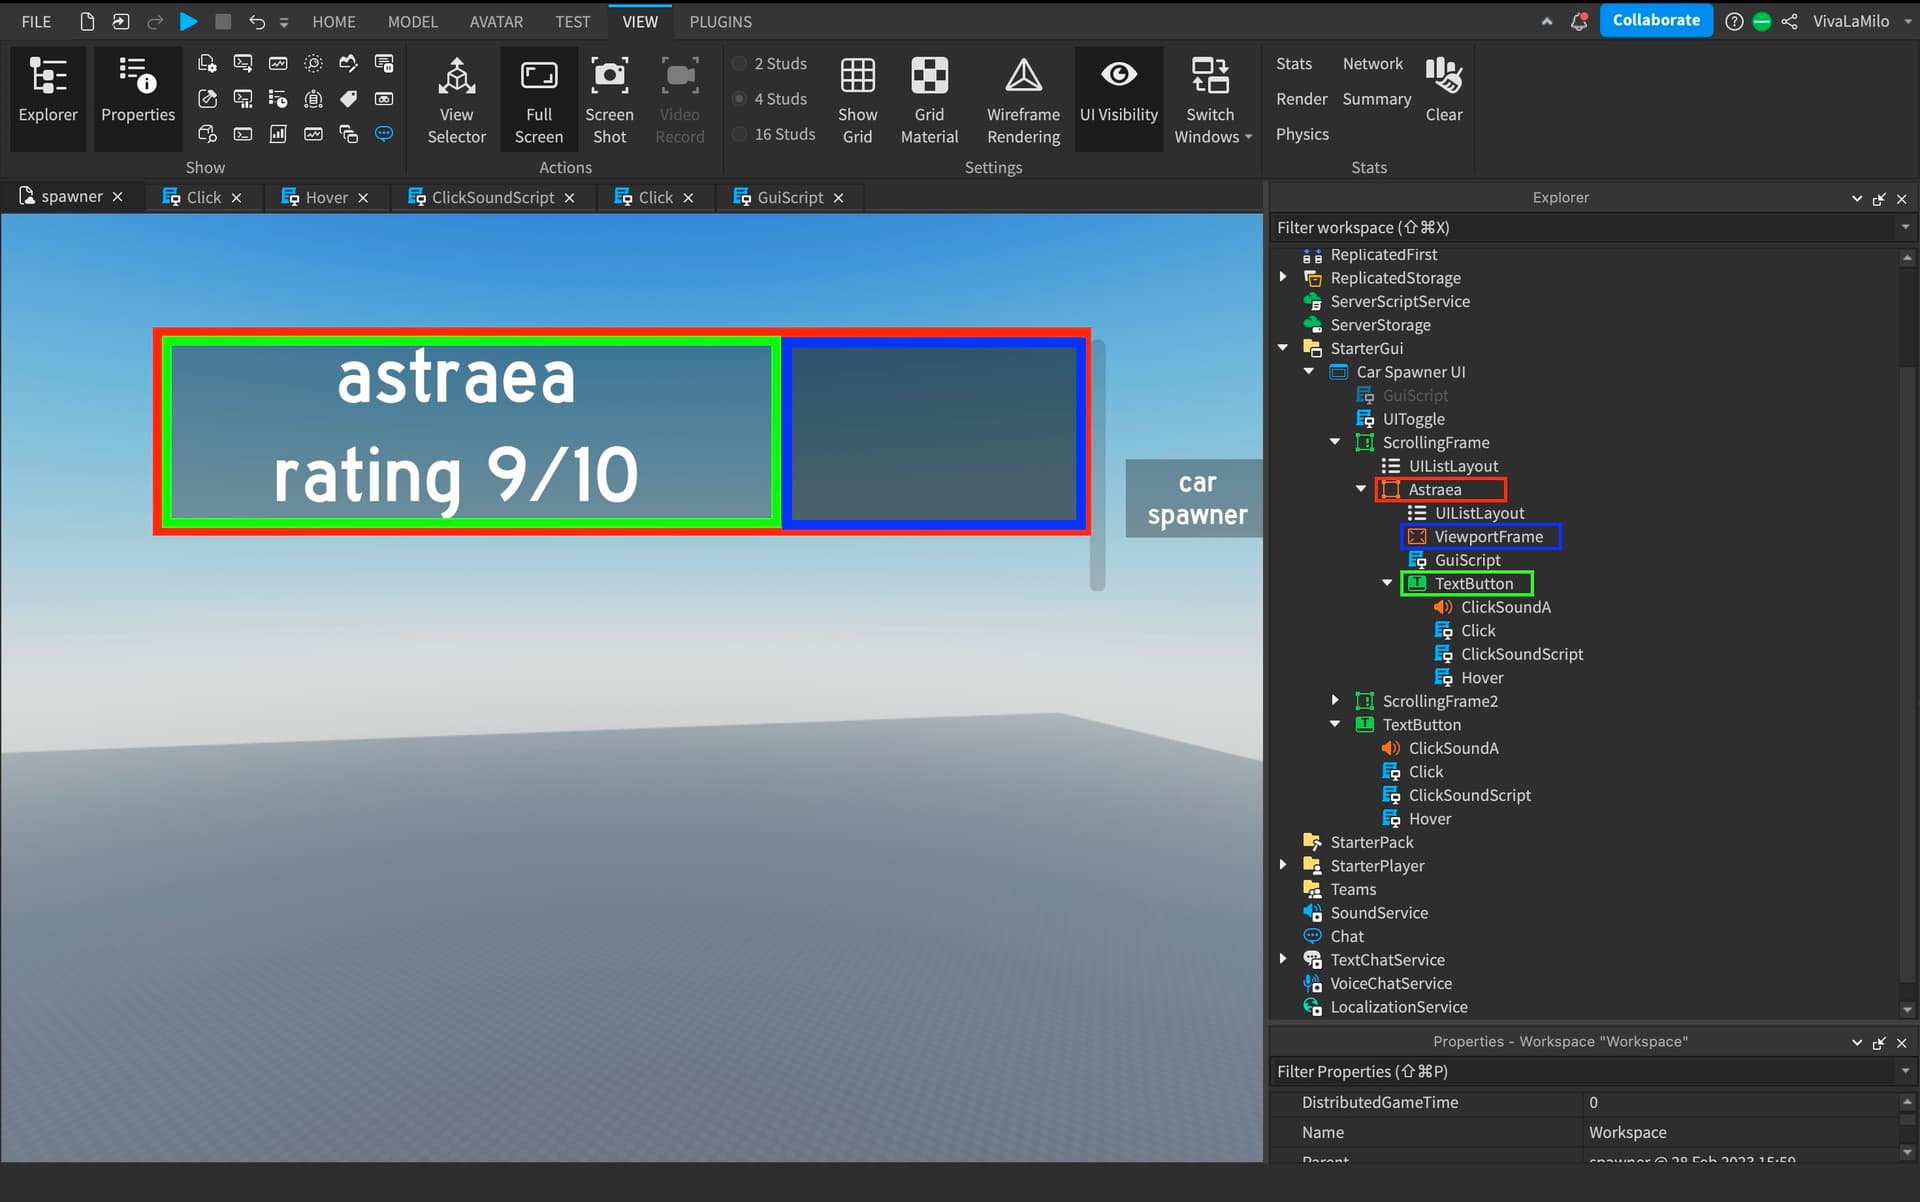Image resolution: width=1920 pixels, height=1202 pixels.
Task: Switch to the HOME ribbon tab
Action: click(333, 21)
